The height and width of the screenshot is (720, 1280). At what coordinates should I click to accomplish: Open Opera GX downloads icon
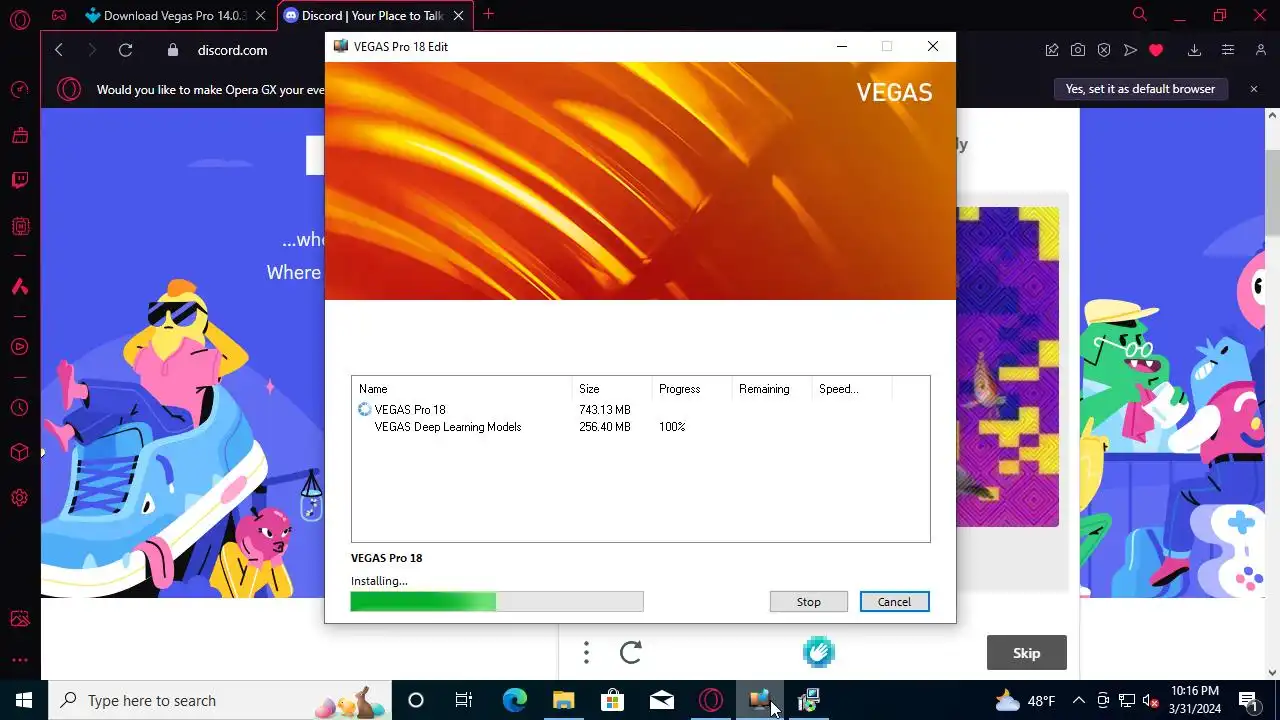[1194, 50]
